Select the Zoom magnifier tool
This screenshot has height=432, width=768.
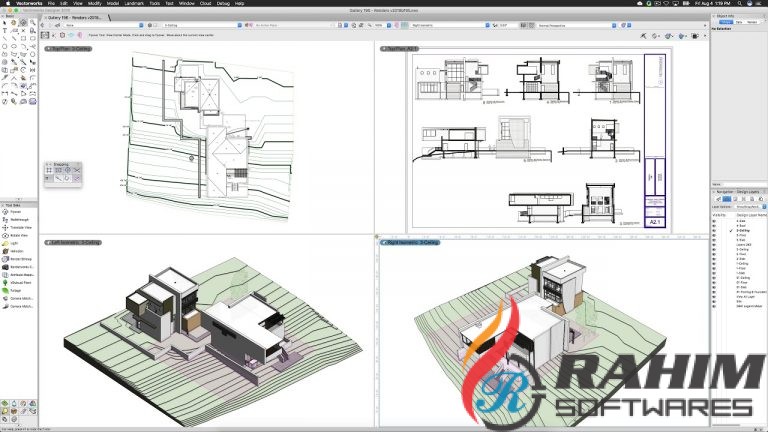tap(32, 23)
